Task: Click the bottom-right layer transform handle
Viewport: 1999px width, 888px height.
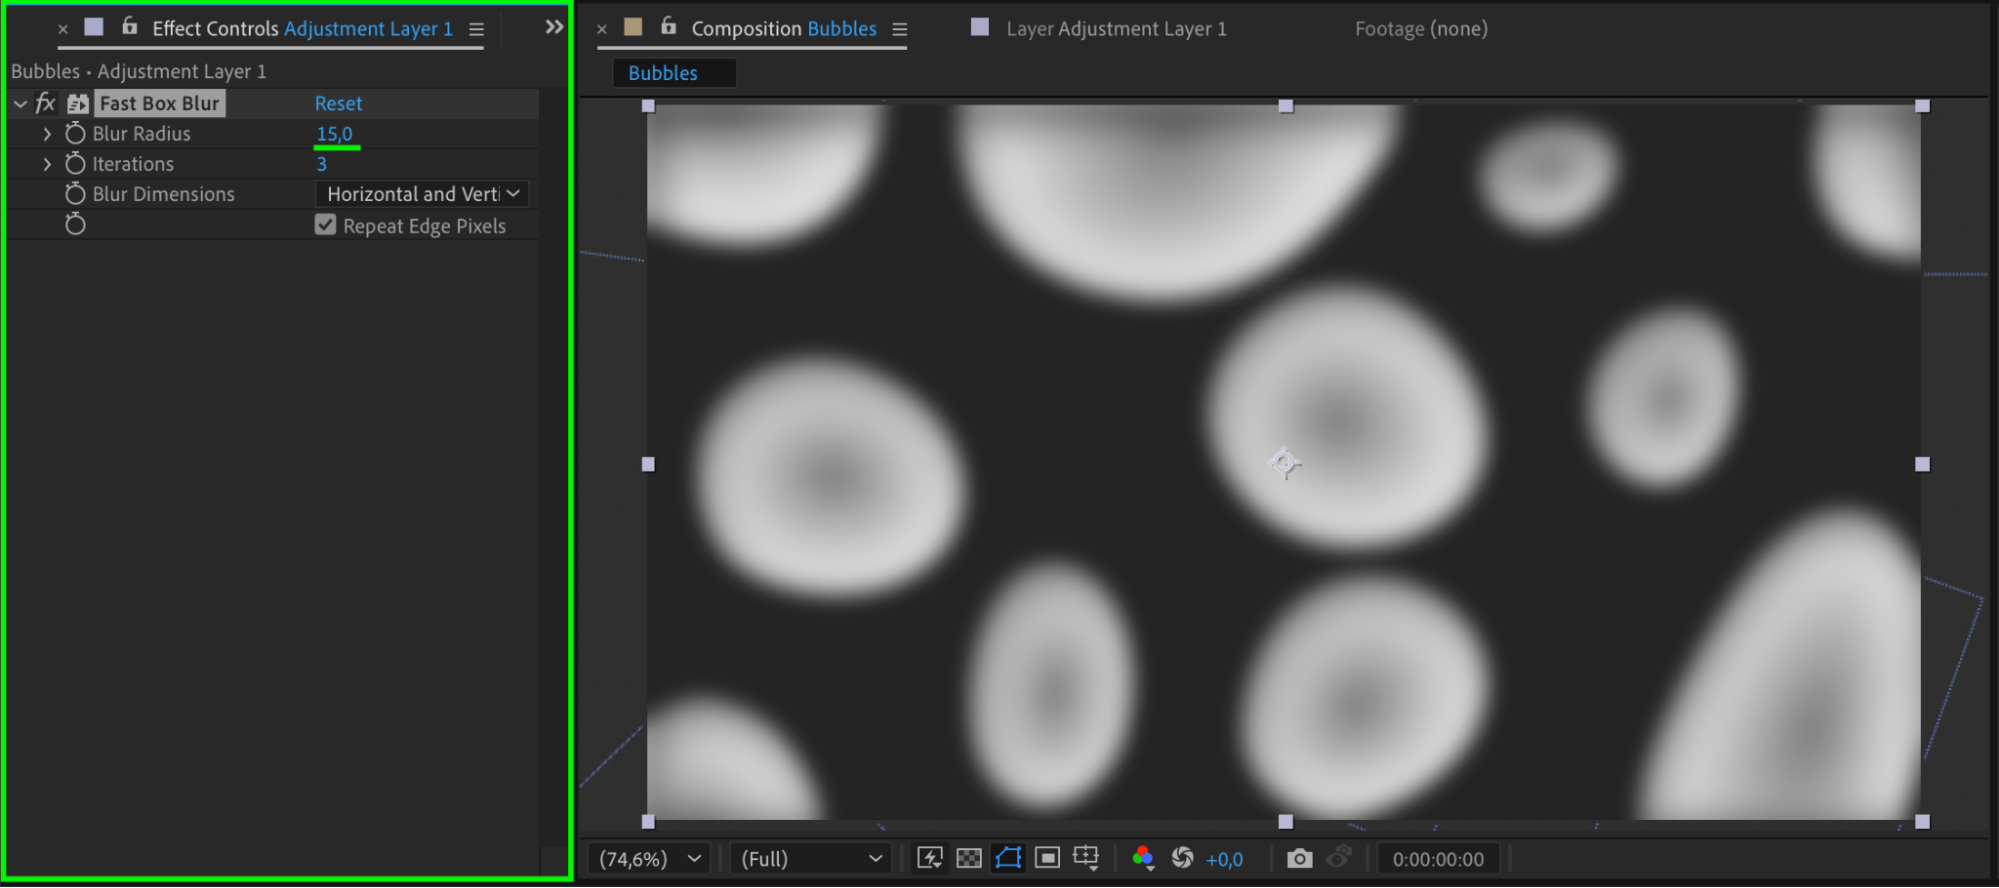Action: [1922, 822]
